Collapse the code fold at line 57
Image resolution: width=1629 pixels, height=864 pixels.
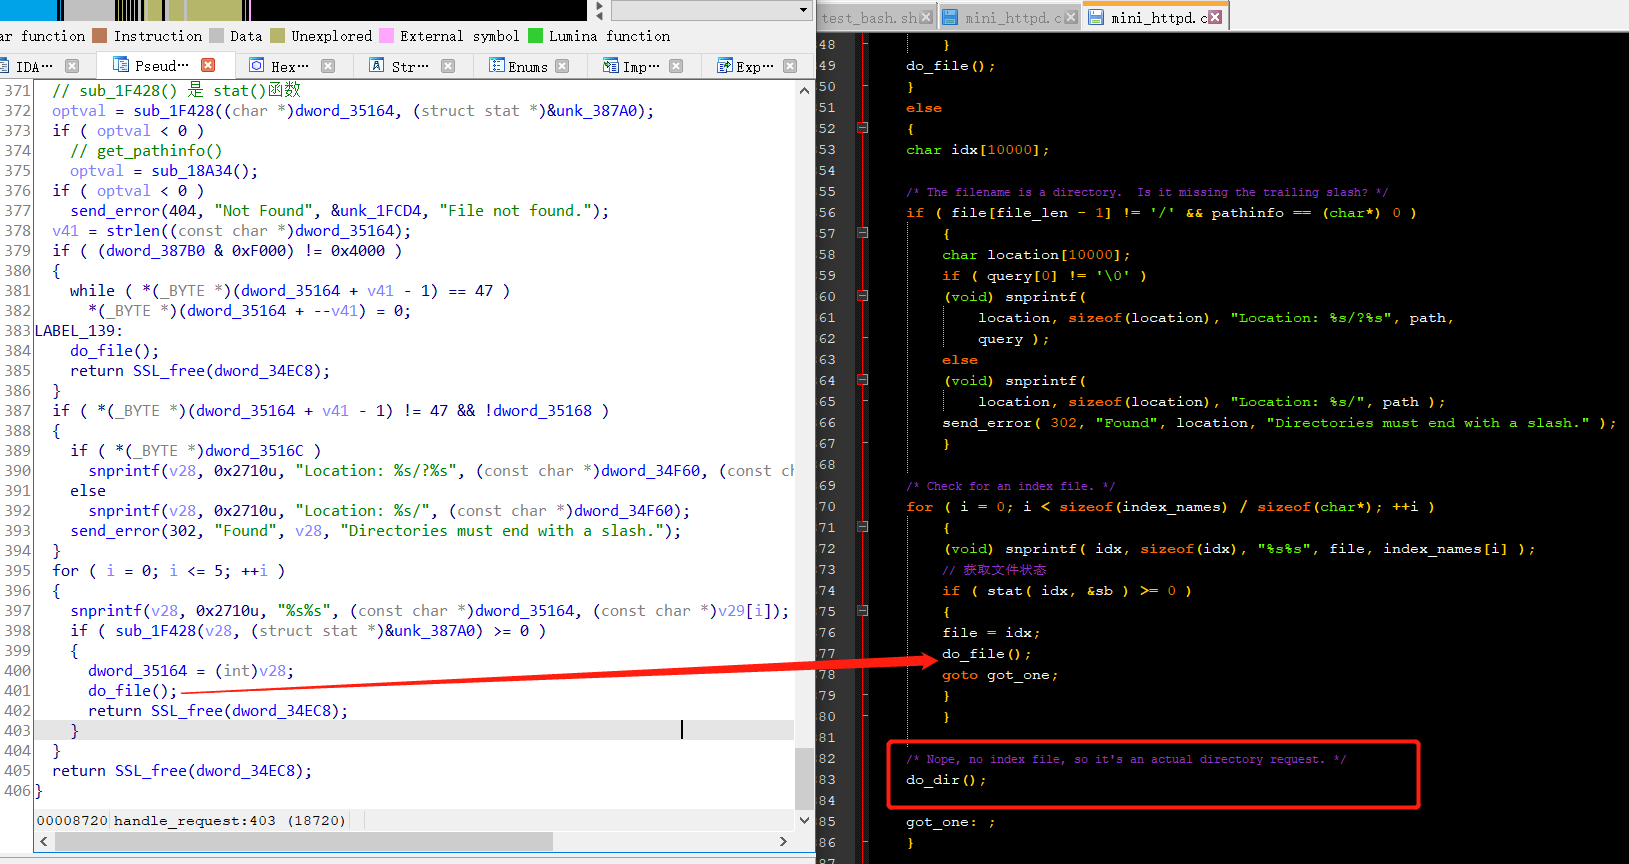862,233
